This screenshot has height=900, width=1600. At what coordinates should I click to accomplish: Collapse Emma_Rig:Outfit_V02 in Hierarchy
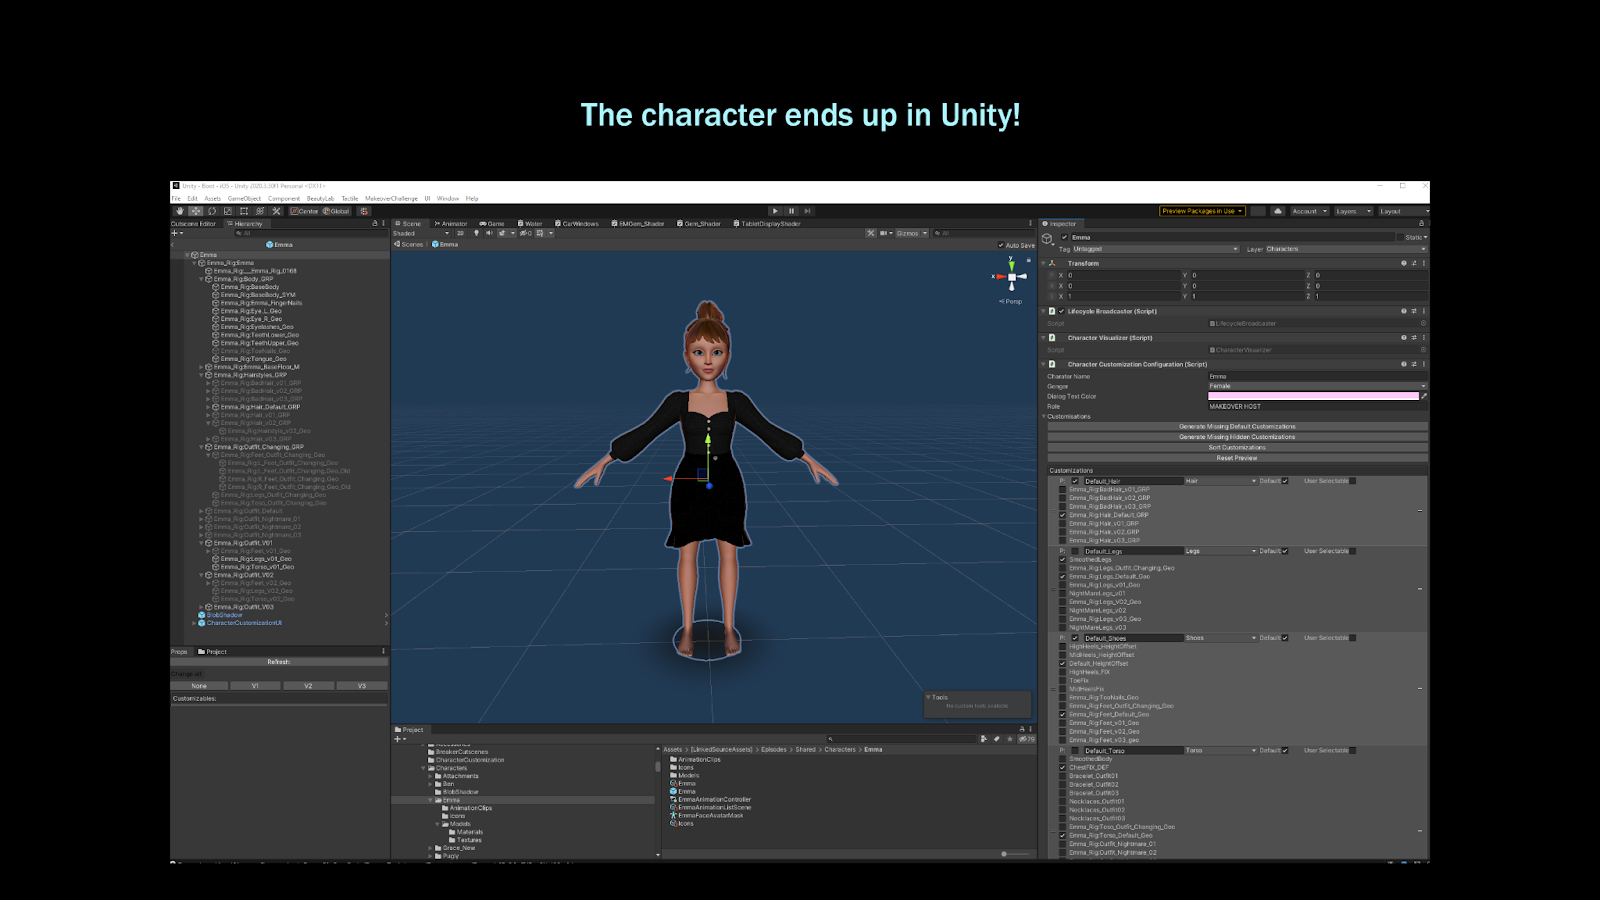201,575
